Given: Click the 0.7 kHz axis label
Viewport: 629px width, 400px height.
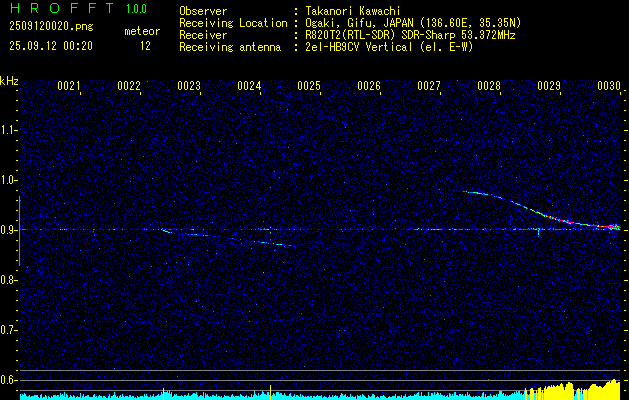Looking at the screenshot, I should (8, 330).
